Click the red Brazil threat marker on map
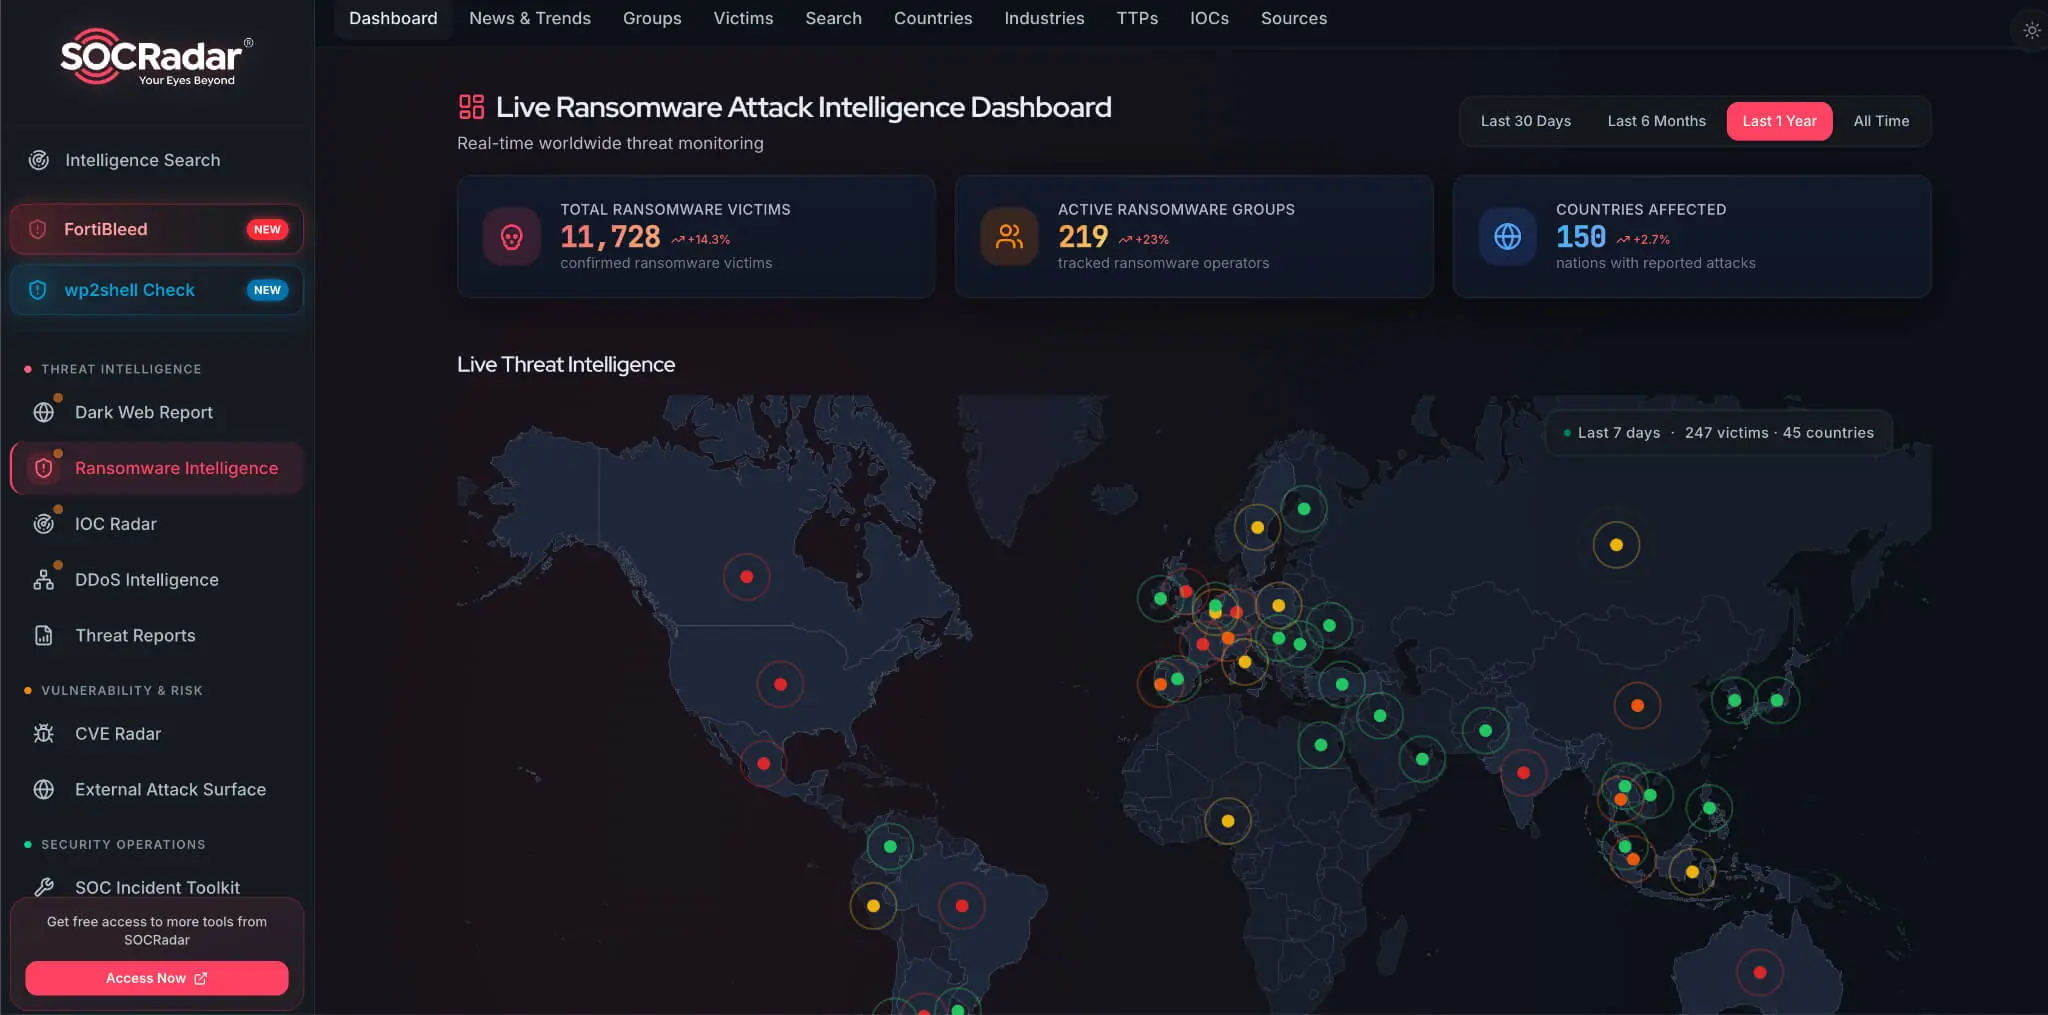 click(x=962, y=906)
